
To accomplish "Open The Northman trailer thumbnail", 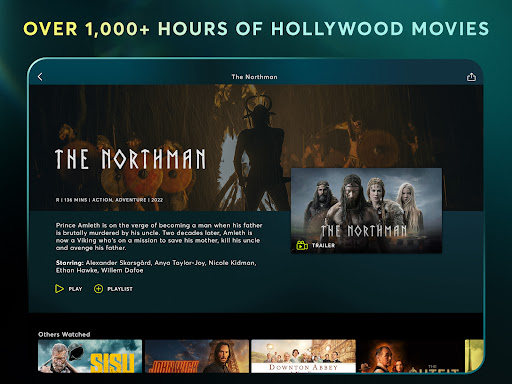I will [x=366, y=210].
